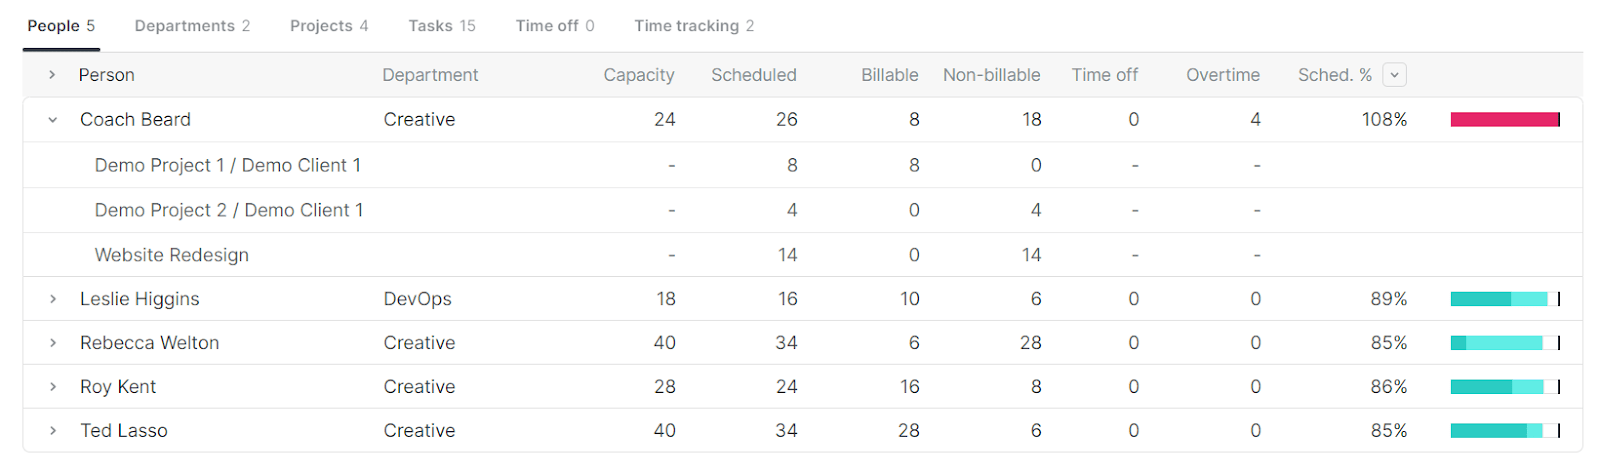Click the Overtime column header
1600x473 pixels.
point(1223,75)
